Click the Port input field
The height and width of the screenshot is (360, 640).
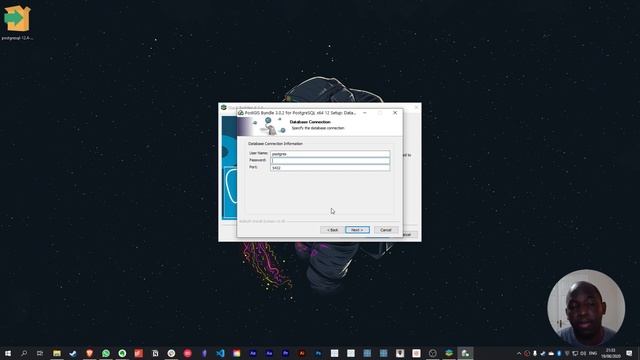[x=330, y=168]
